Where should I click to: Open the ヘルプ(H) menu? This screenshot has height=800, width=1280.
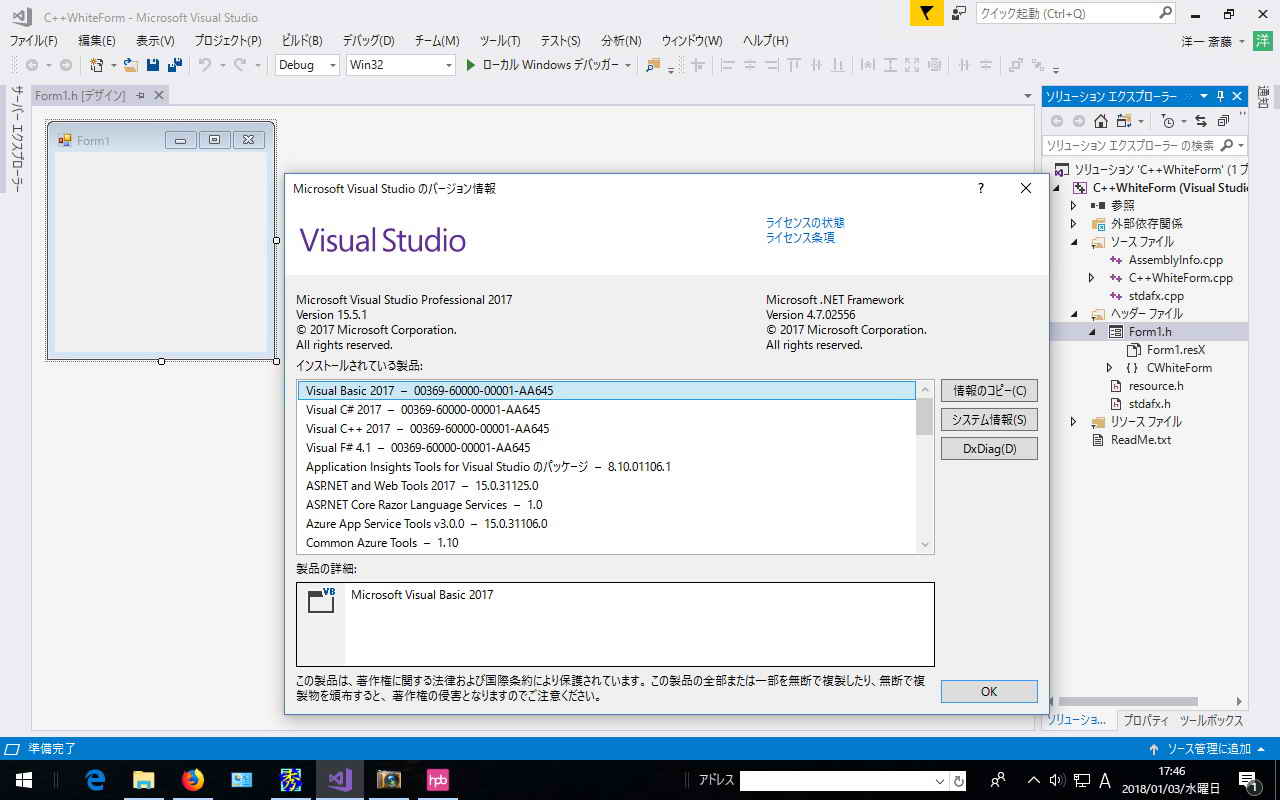[x=765, y=41]
